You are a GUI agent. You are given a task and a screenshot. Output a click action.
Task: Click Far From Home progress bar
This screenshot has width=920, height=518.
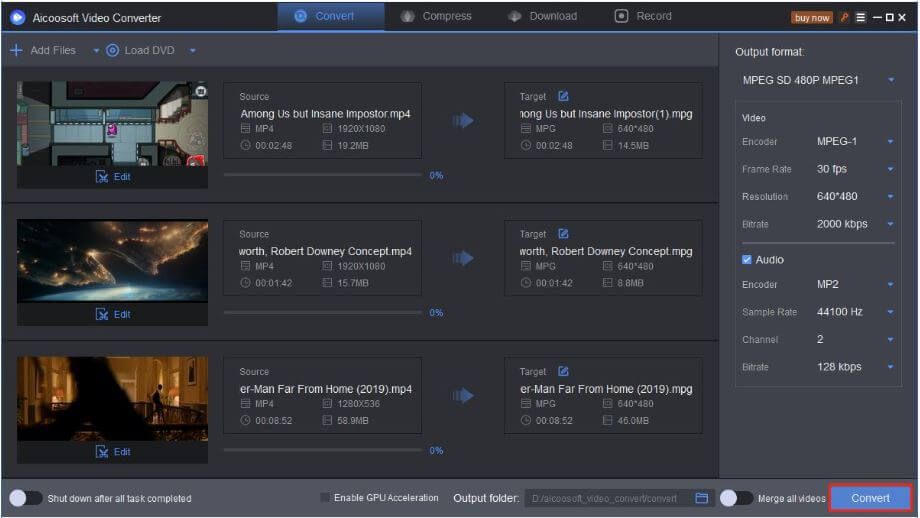pyautogui.click(x=323, y=450)
